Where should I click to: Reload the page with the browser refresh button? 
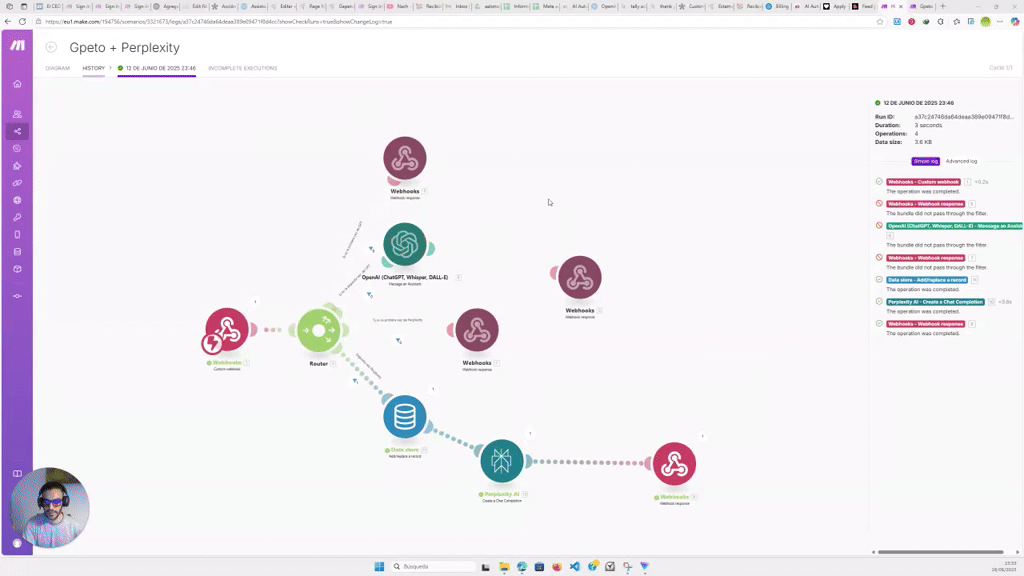22,22
